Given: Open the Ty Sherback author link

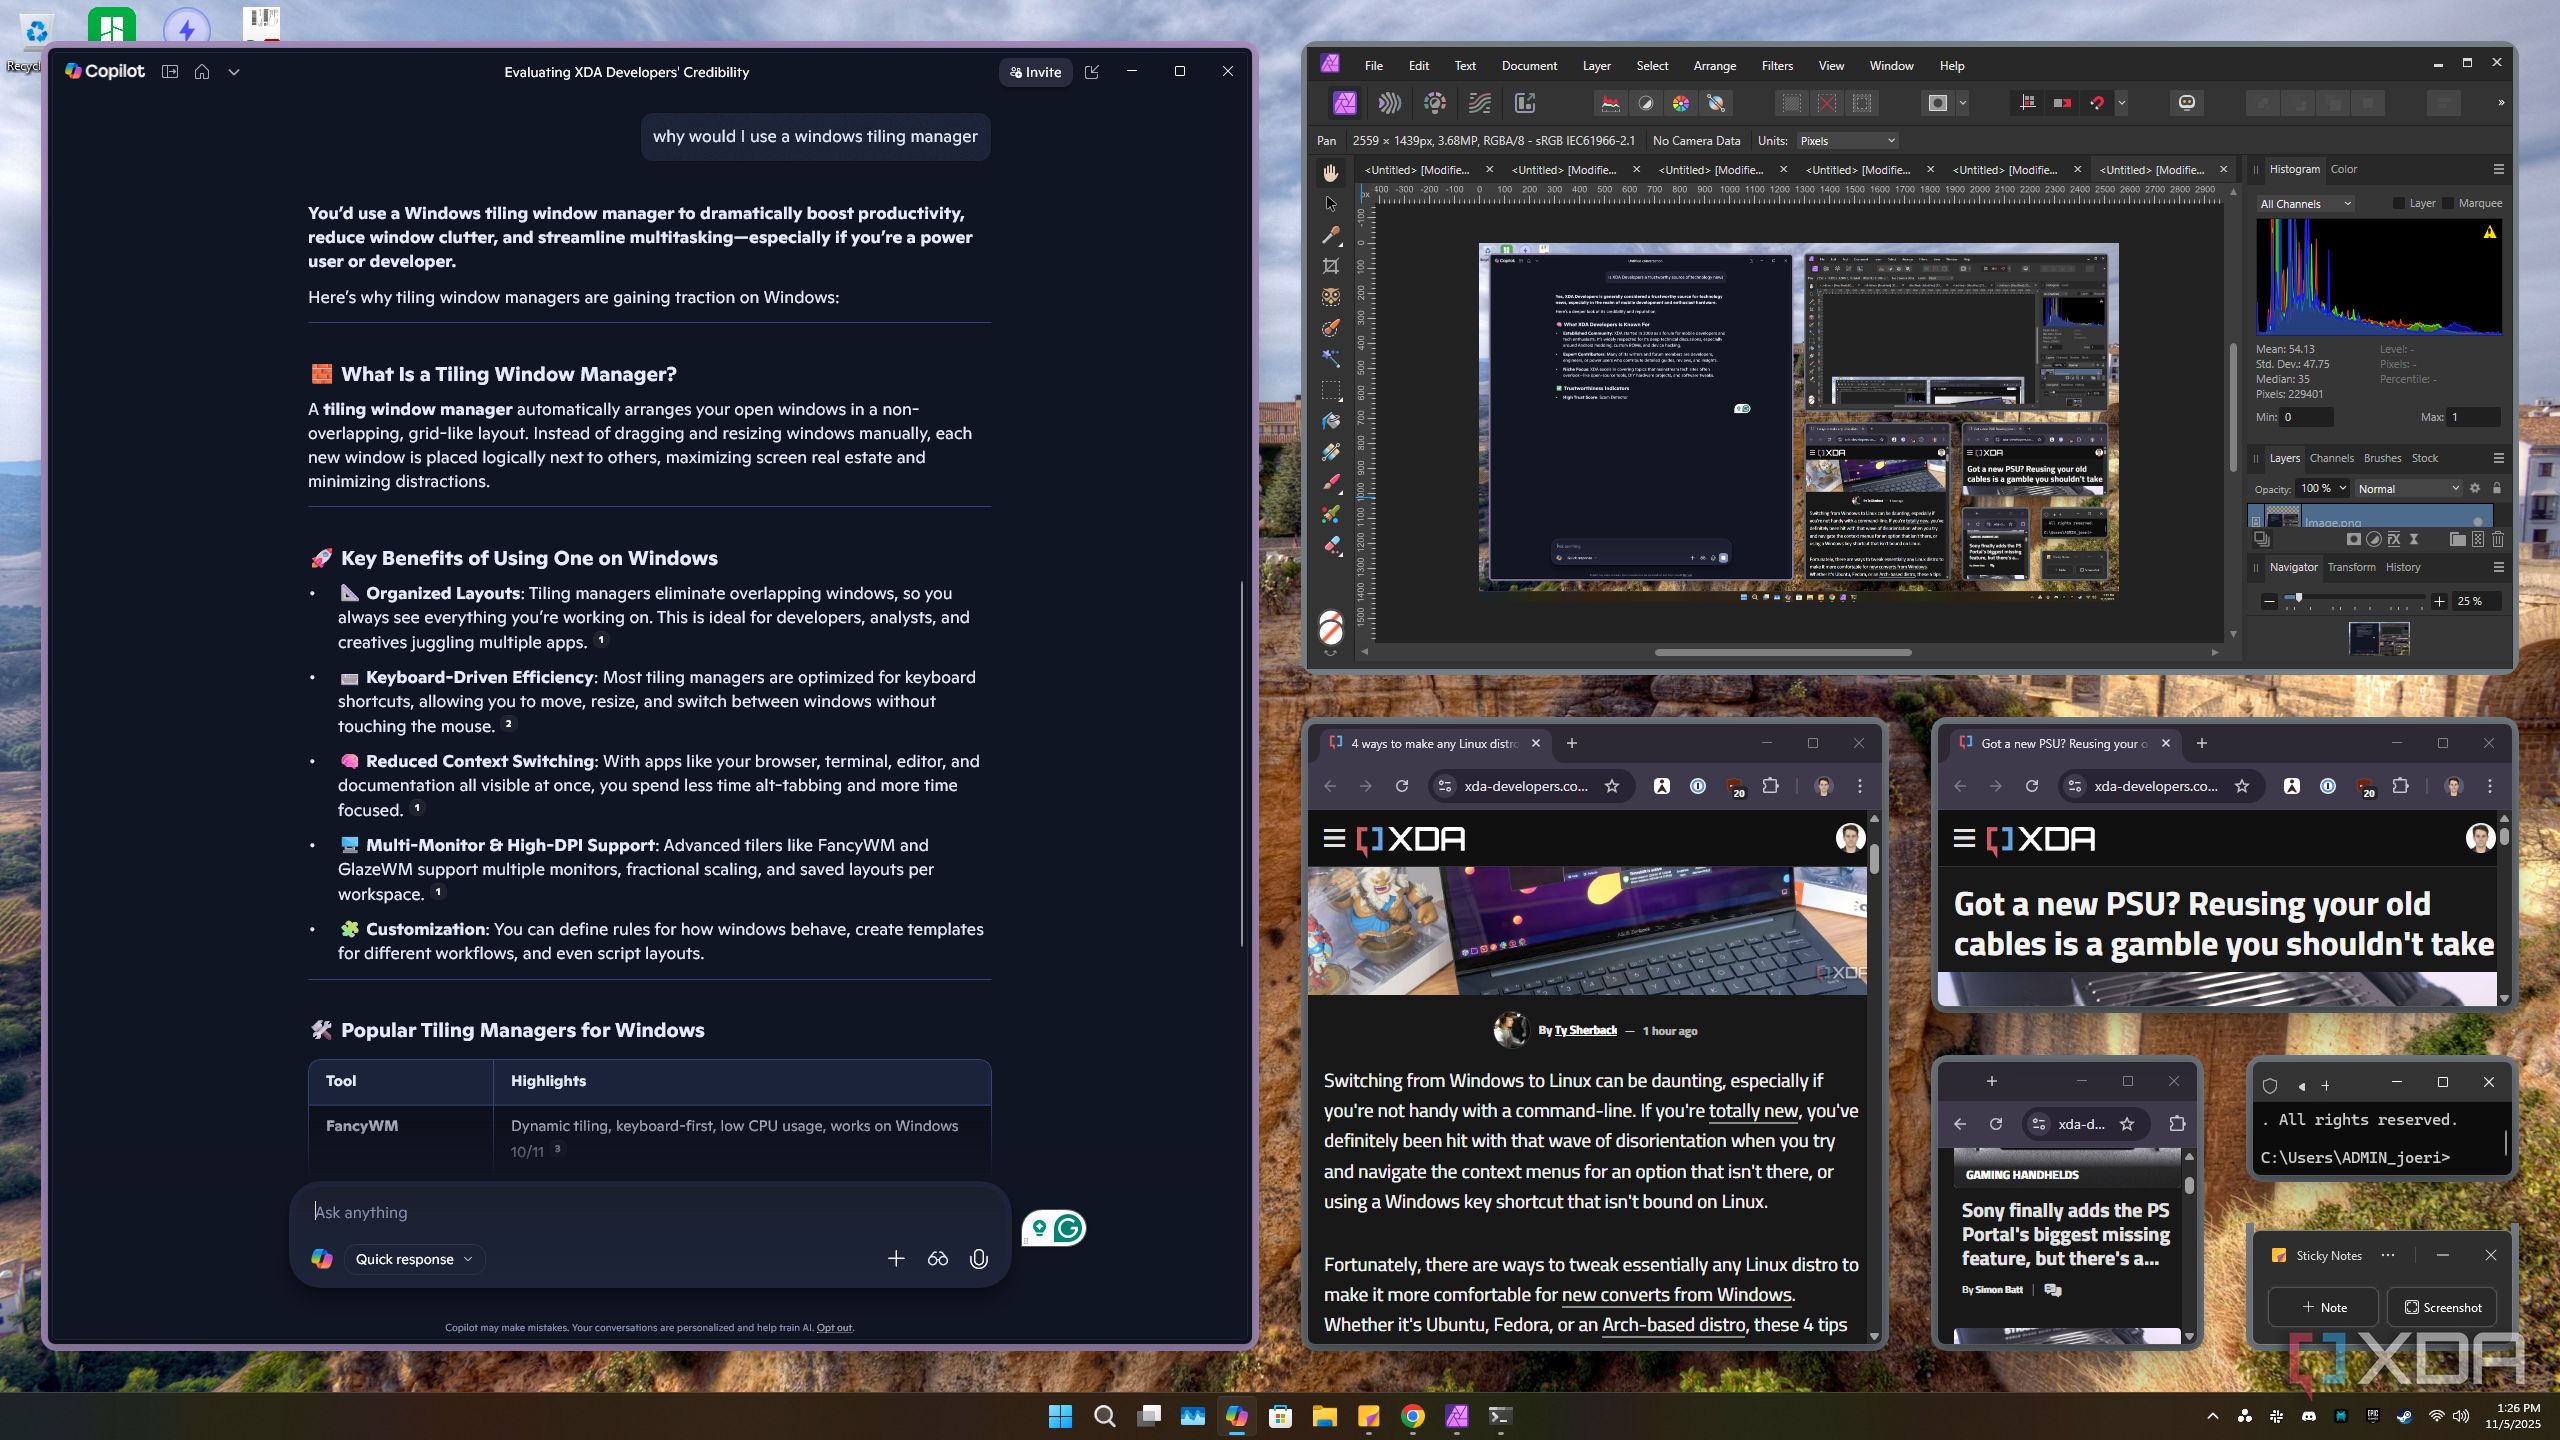Looking at the screenshot, I should point(1585,1030).
